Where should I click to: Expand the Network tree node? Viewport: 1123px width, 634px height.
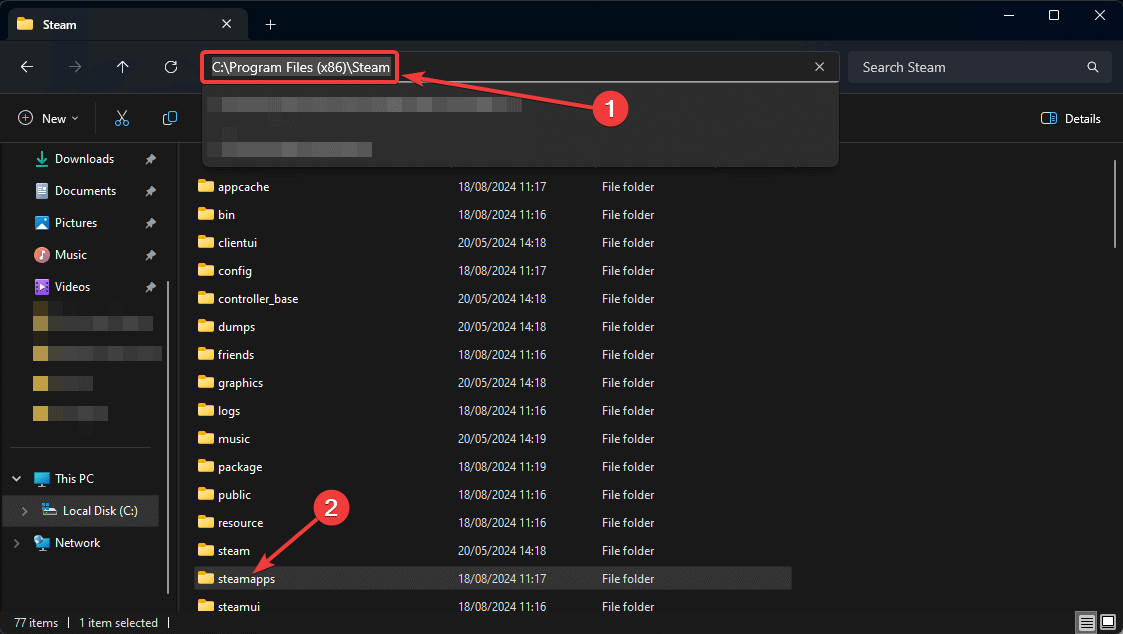[x=16, y=543]
